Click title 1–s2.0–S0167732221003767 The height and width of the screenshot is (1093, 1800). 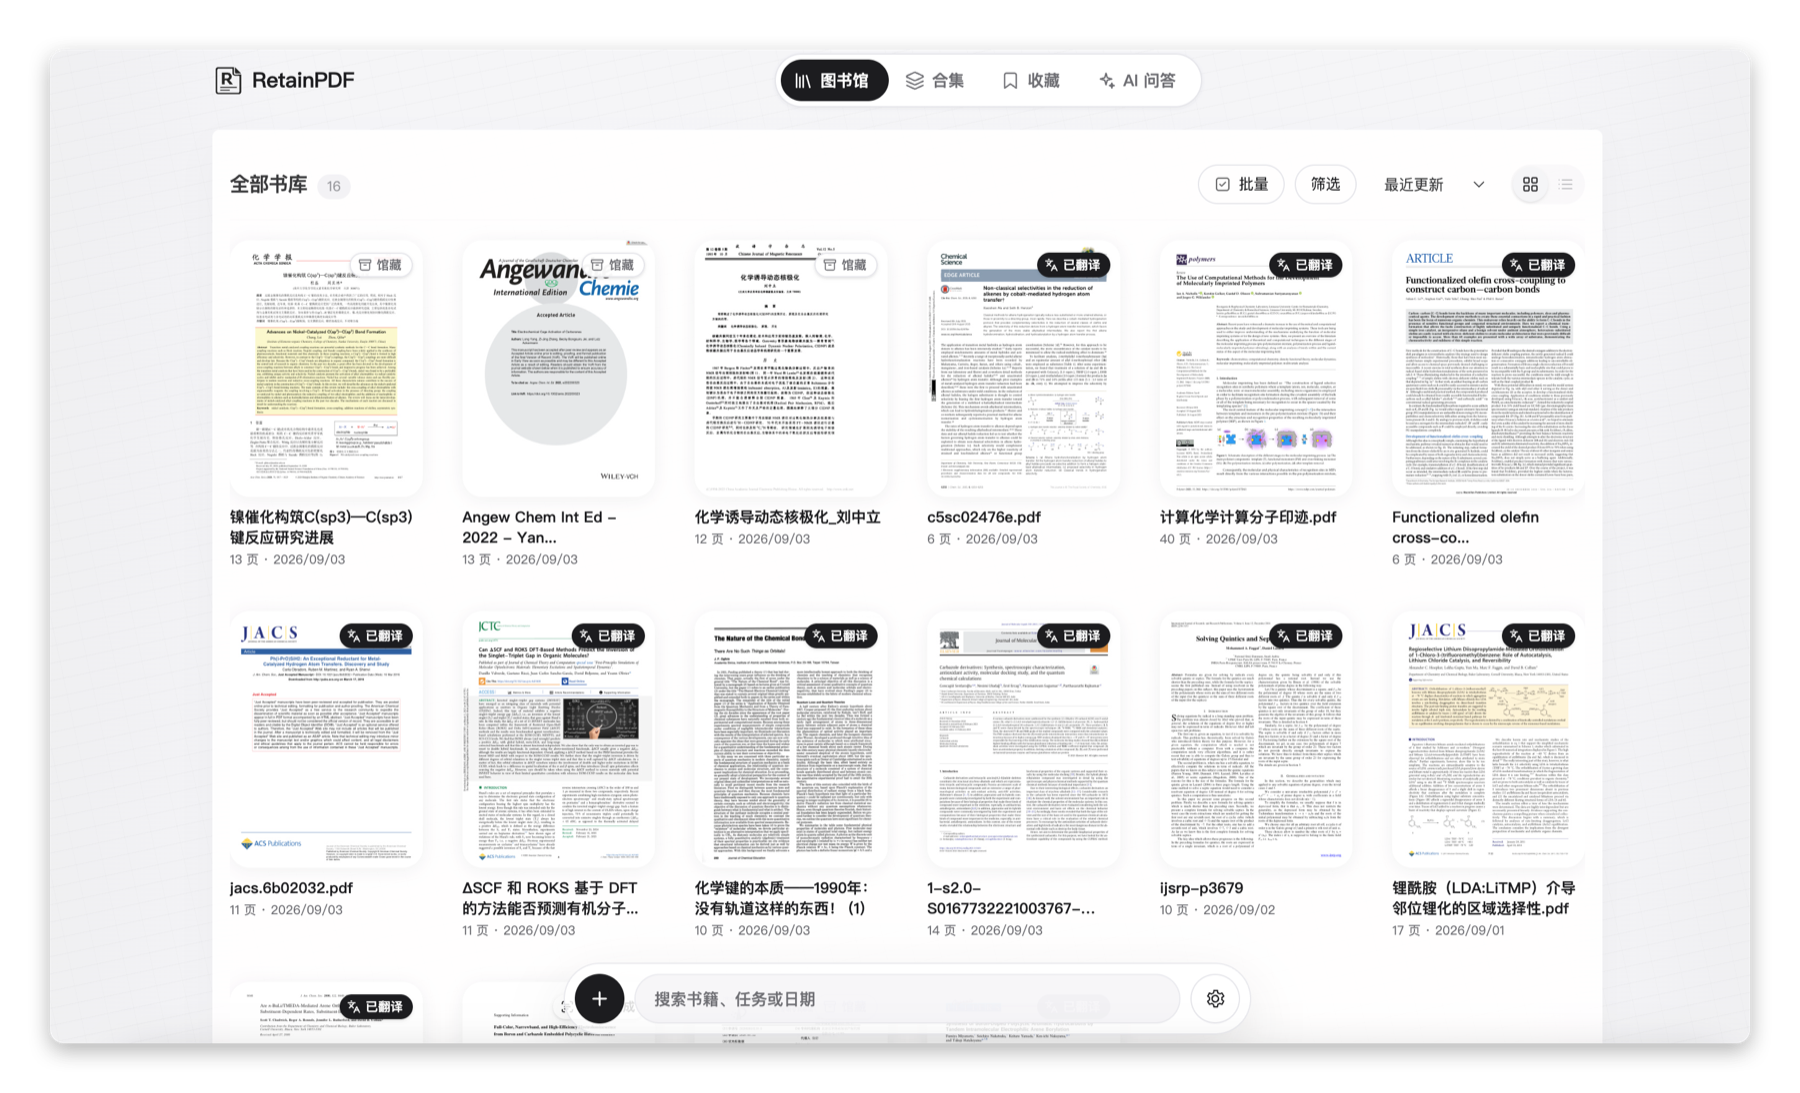(x=1011, y=898)
